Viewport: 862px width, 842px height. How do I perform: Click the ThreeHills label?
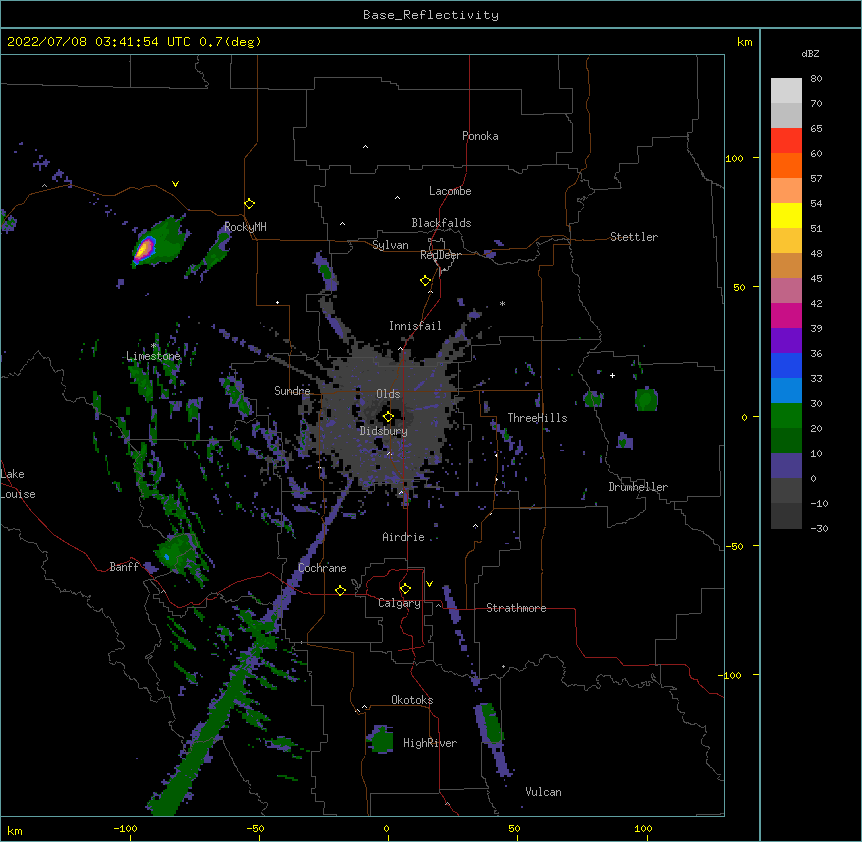pyautogui.click(x=537, y=418)
